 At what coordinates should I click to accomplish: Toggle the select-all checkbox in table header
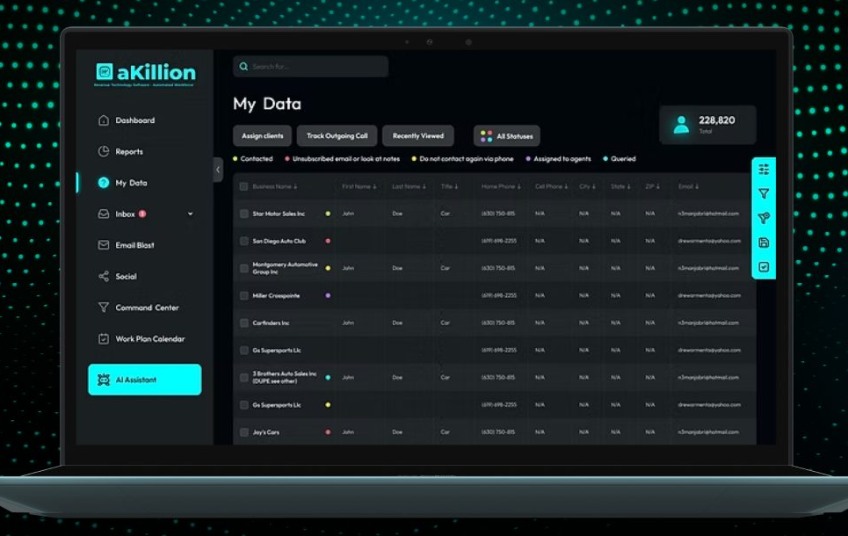click(244, 186)
